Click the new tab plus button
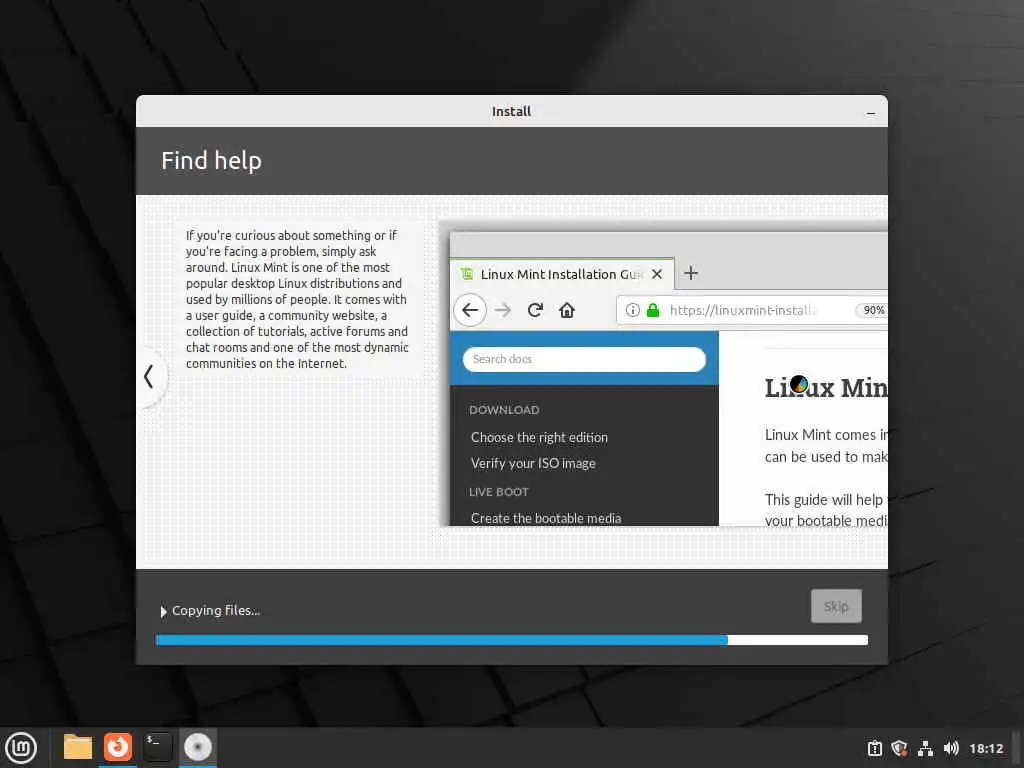The image size is (1024, 768). [691, 273]
